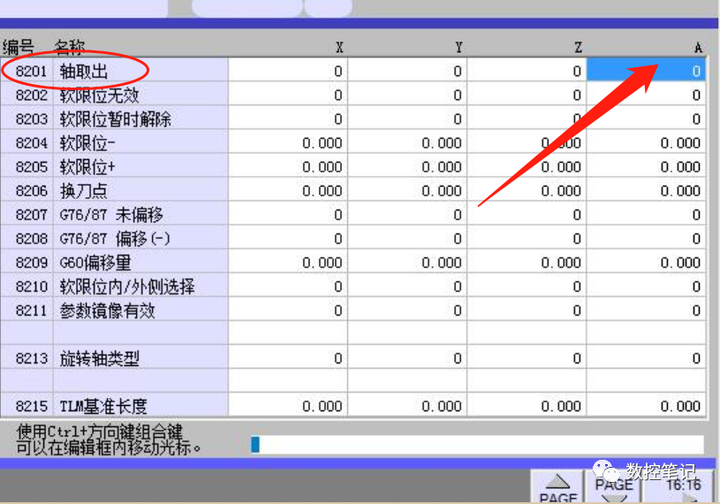Click the PAGE up arrow button
Viewport: 720px width, 504px height.
pyautogui.click(x=557, y=487)
